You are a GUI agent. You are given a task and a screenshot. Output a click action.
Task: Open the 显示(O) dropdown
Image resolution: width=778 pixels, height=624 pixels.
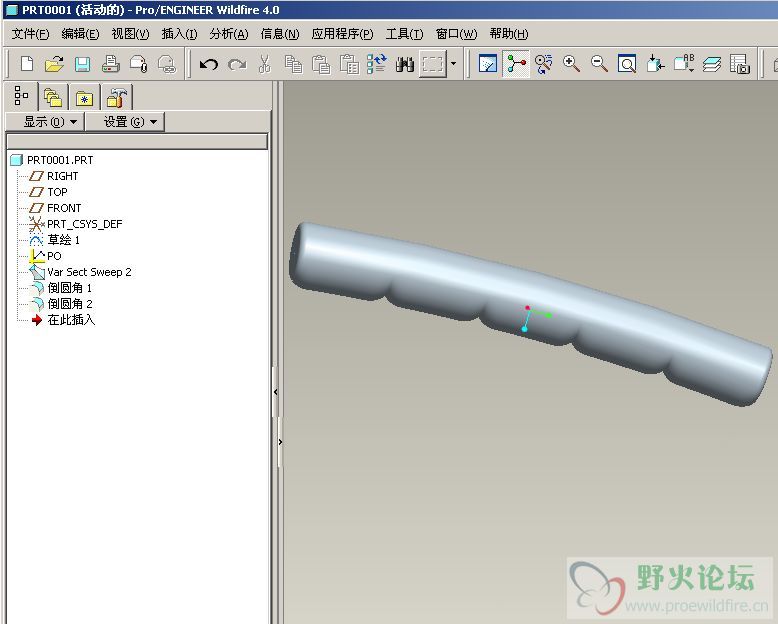pyautogui.click(x=45, y=122)
